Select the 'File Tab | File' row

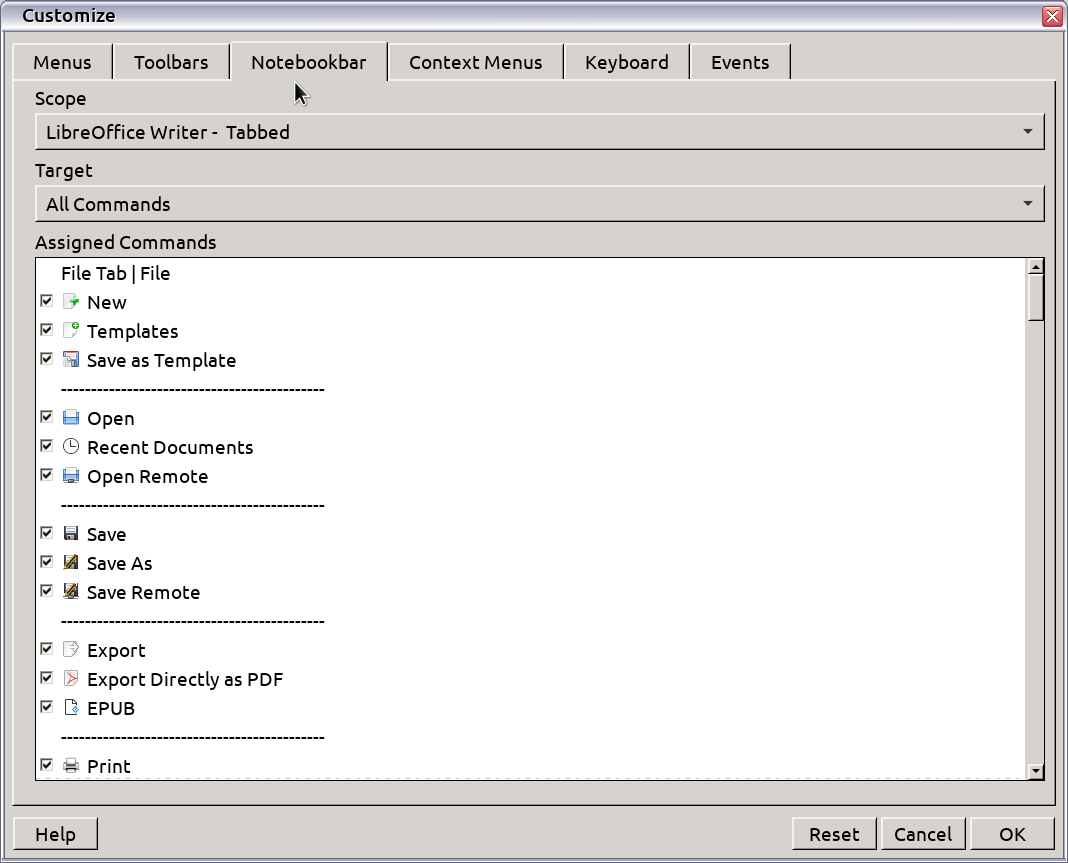click(530, 273)
